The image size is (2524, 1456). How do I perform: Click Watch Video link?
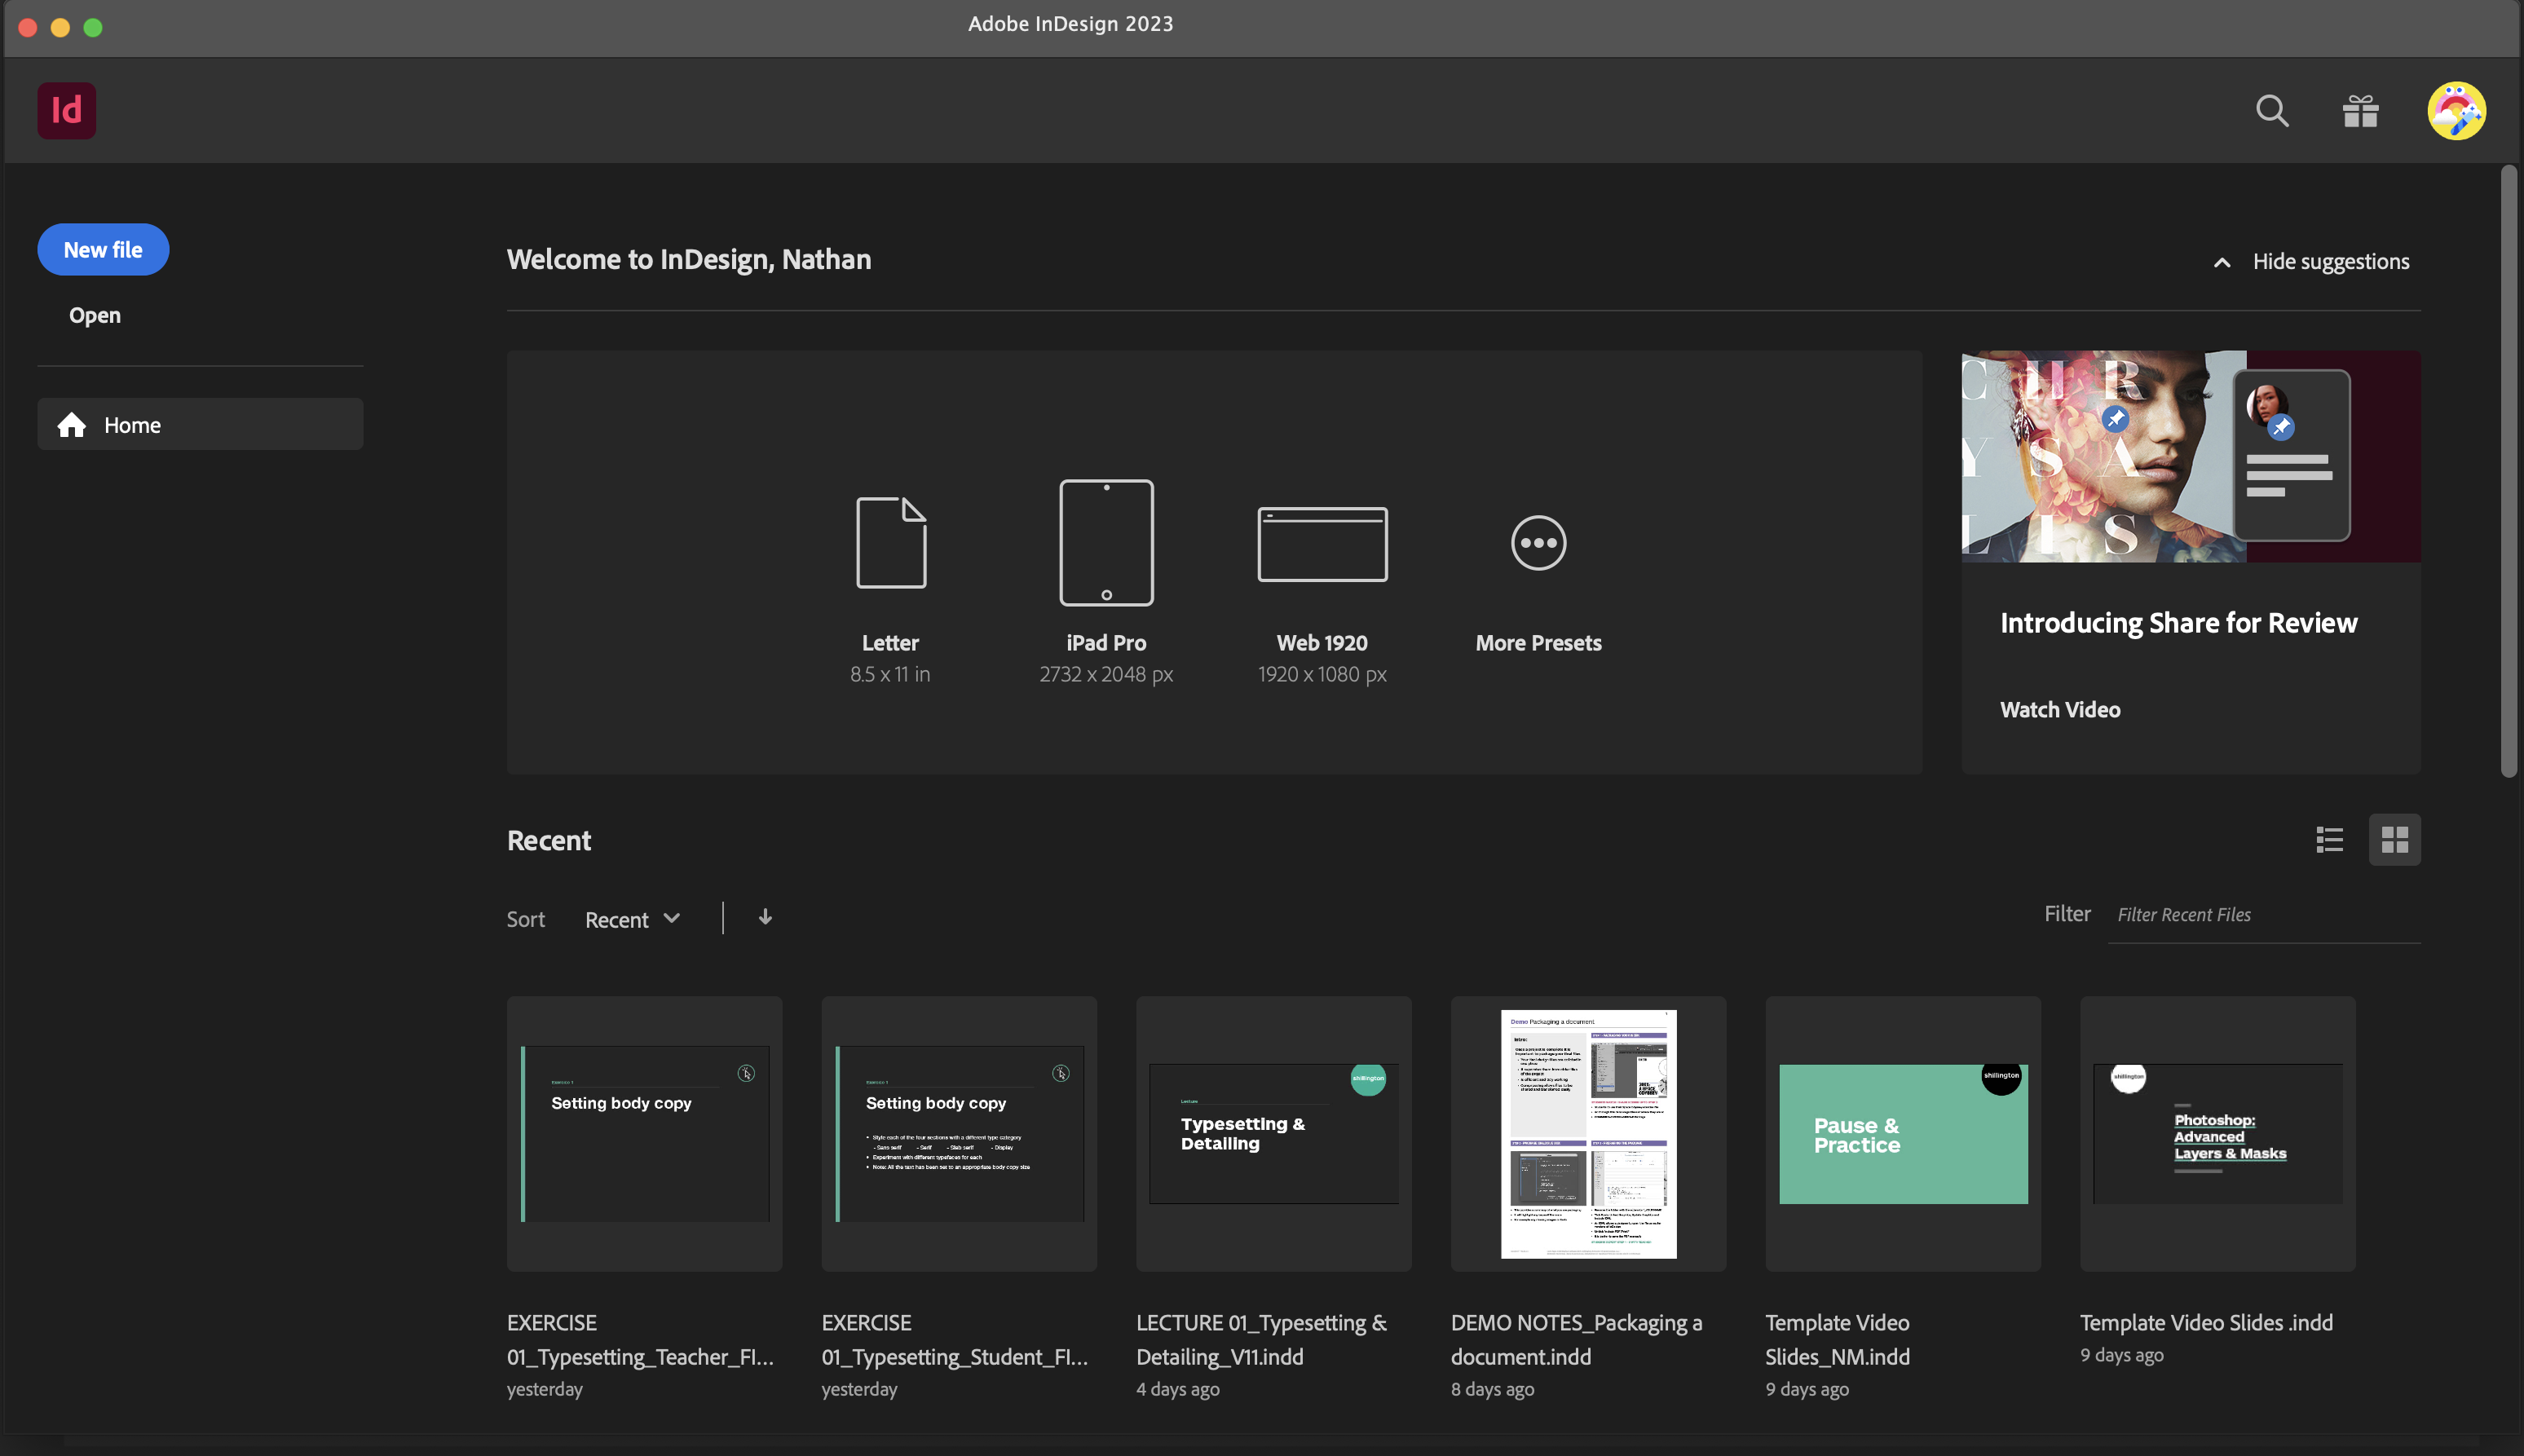[2059, 709]
